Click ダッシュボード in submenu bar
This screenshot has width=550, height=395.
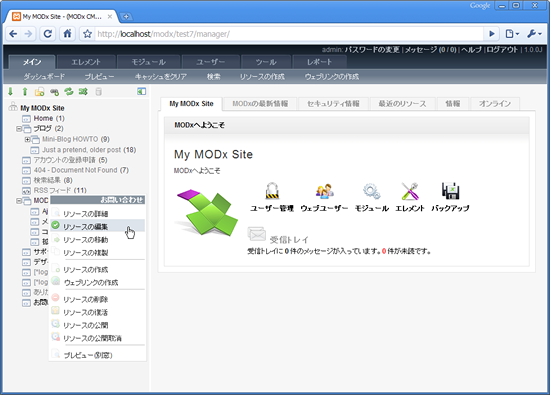(x=44, y=76)
